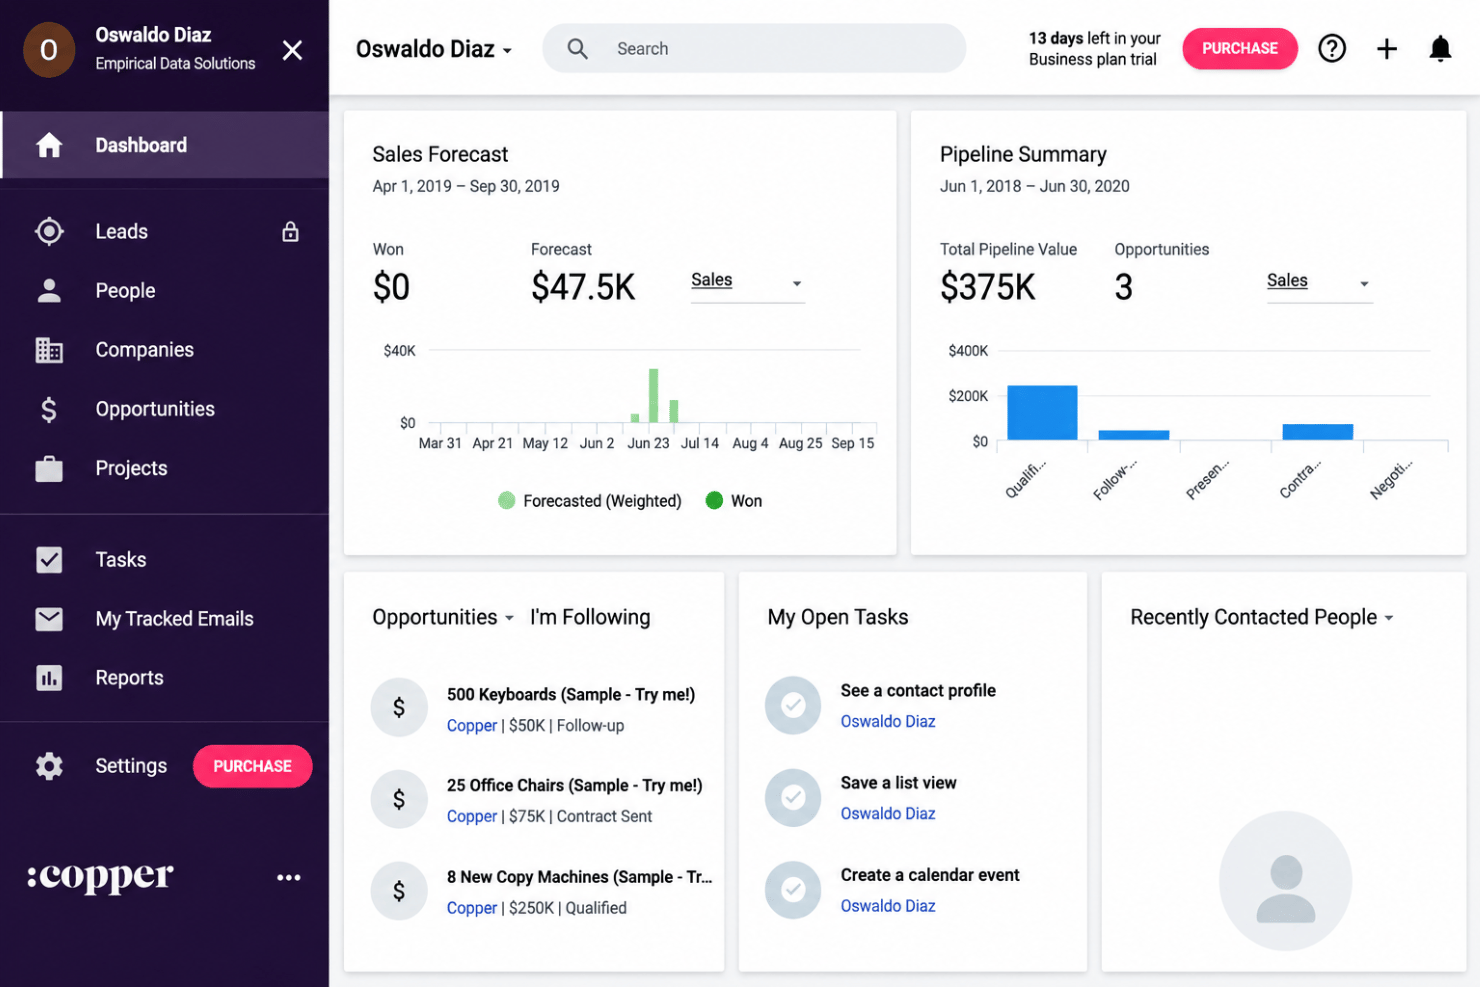Open notifications bell icon
Screen dimensions: 1480x987
[1440, 49]
